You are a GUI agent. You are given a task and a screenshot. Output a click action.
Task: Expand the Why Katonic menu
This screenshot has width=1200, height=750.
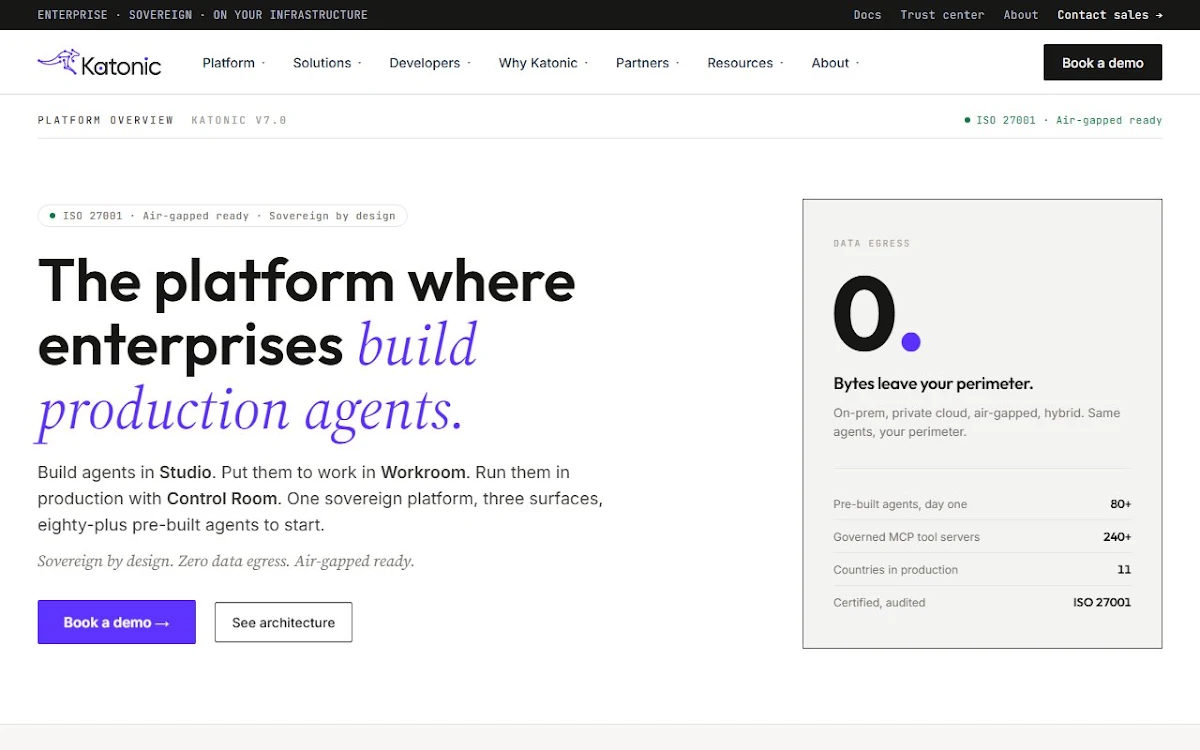(x=543, y=63)
